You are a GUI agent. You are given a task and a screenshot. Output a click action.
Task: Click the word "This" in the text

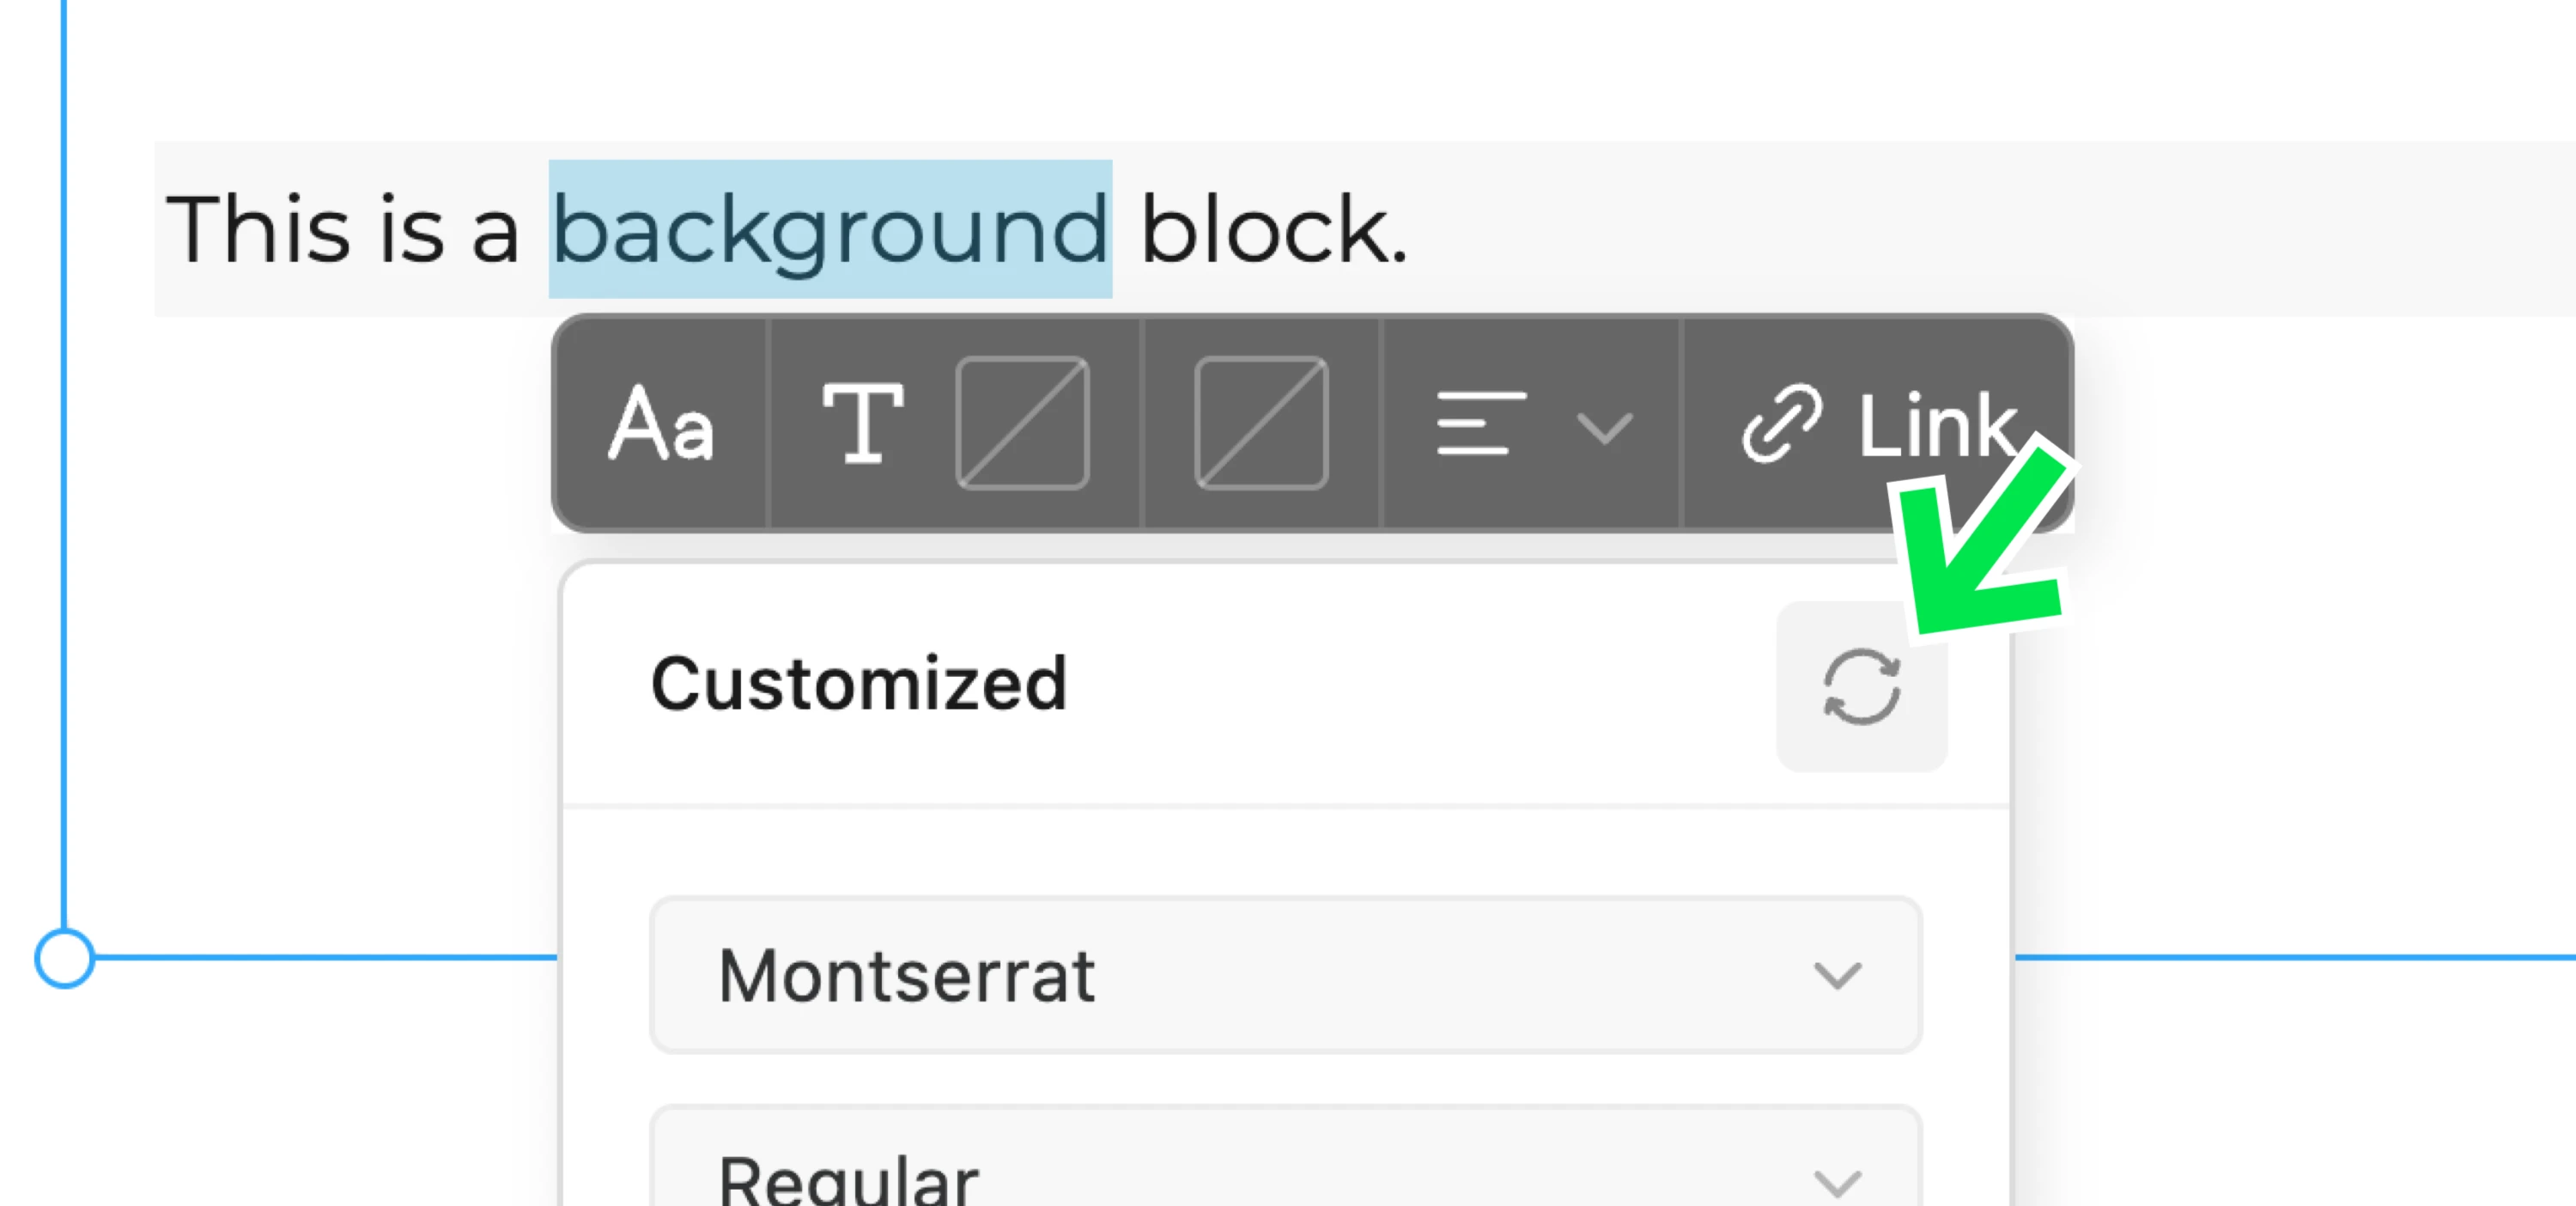pos(257,230)
